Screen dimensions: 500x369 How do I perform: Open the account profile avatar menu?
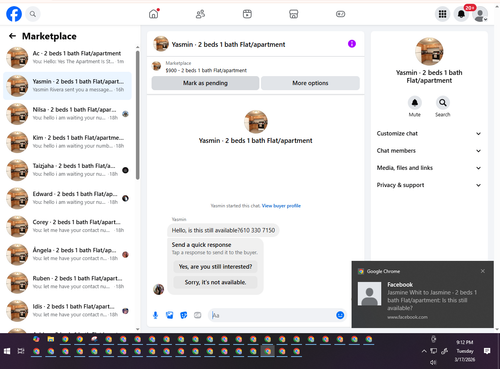pyautogui.click(x=480, y=15)
